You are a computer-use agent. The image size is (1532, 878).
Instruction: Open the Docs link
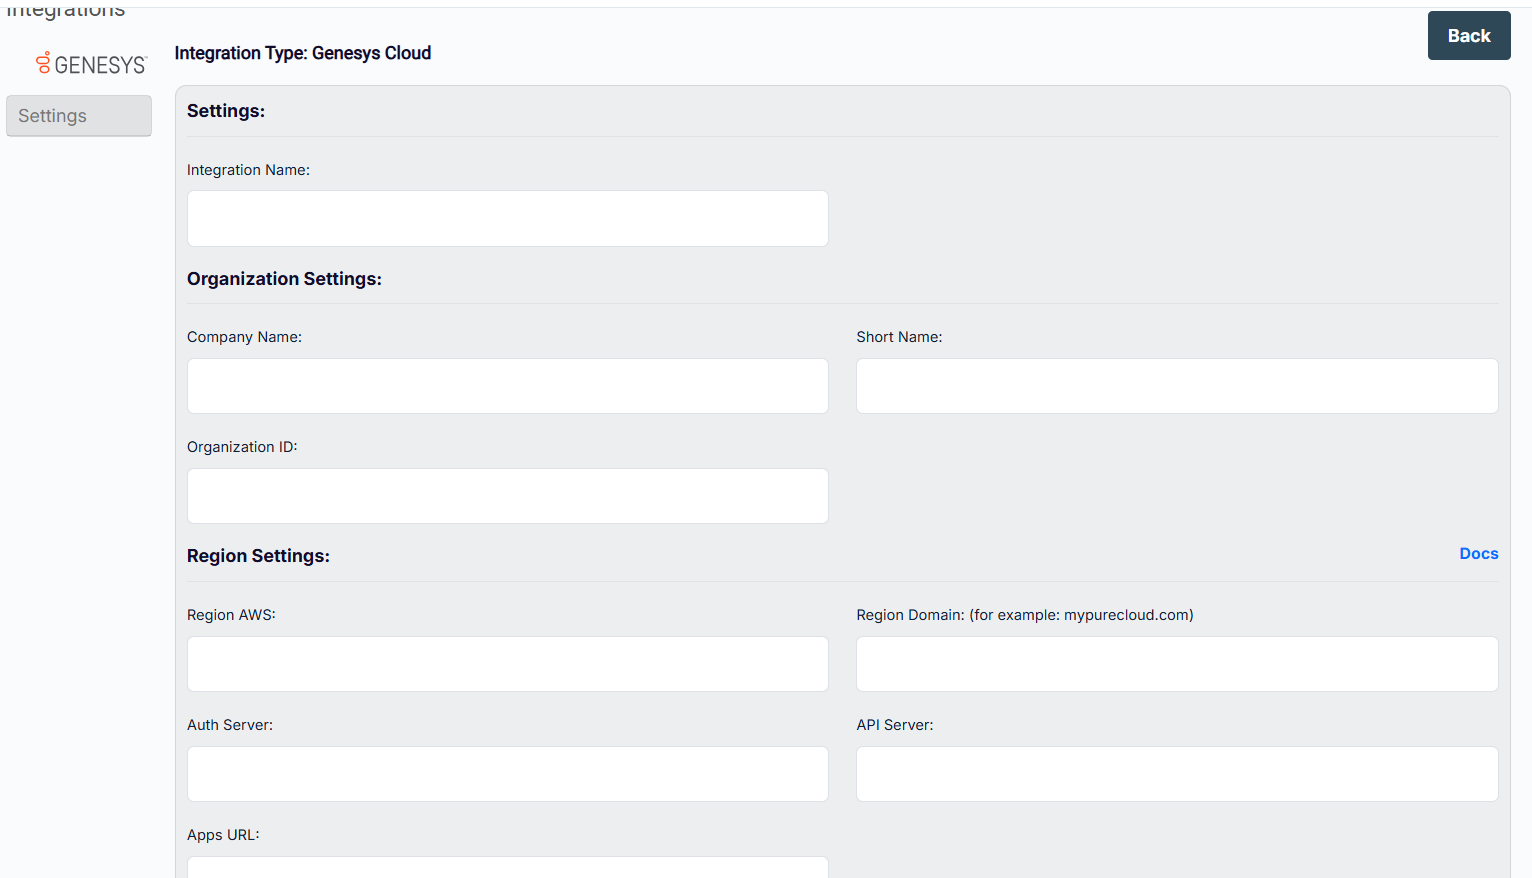click(x=1478, y=554)
